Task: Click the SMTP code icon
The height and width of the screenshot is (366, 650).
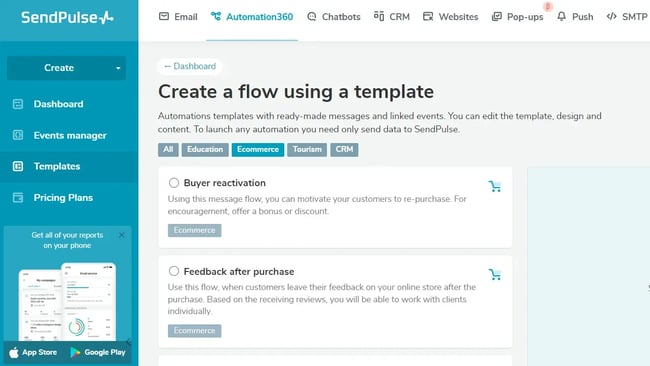Action: 611,17
